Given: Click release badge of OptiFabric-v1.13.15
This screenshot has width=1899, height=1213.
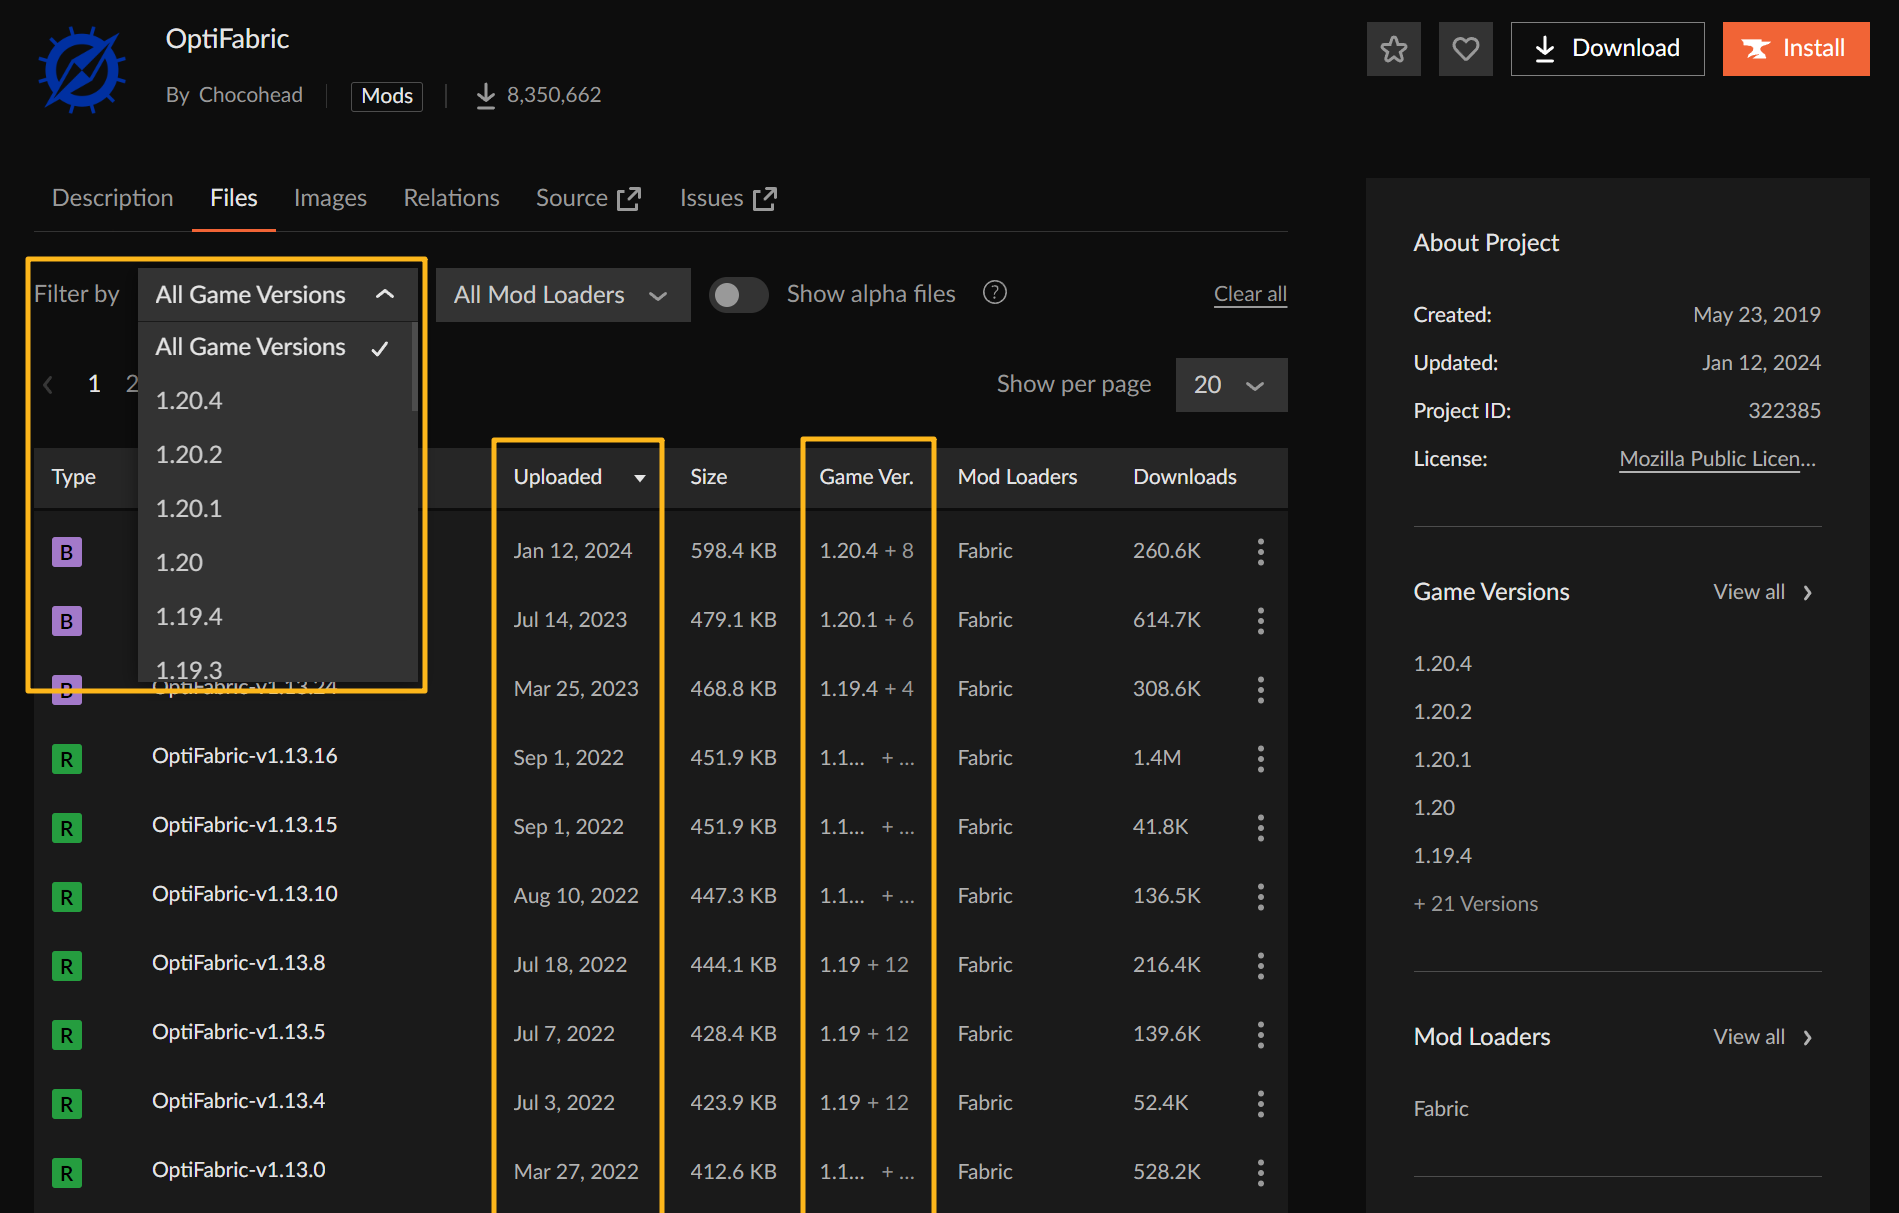Looking at the screenshot, I should pos(67,828).
